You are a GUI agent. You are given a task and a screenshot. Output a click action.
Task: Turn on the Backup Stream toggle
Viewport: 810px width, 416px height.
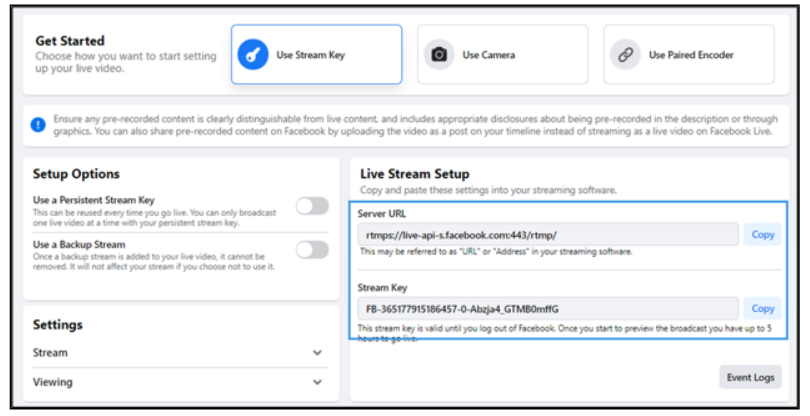312,250
